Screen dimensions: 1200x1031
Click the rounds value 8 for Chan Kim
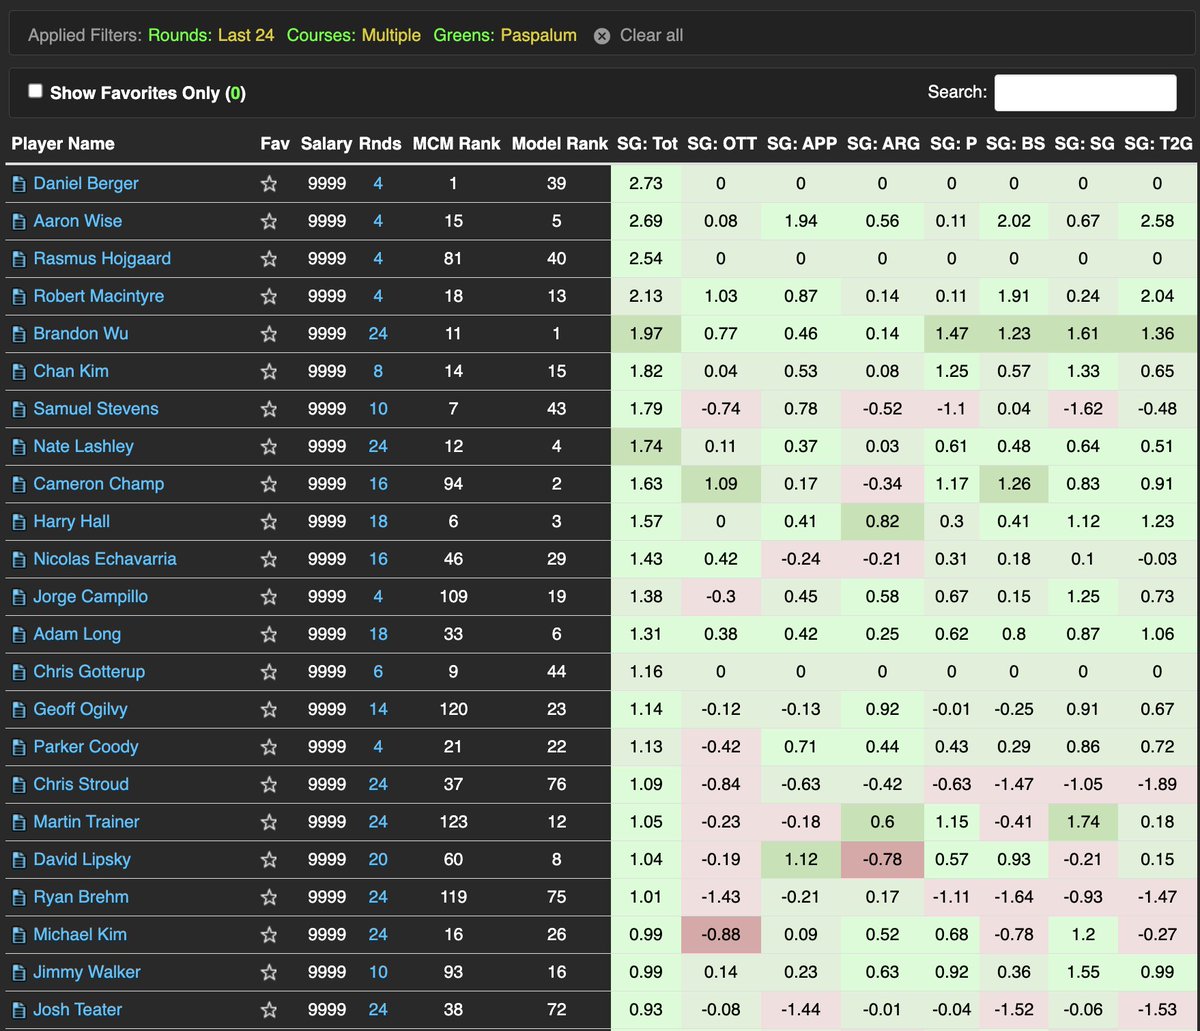point(378,371)
